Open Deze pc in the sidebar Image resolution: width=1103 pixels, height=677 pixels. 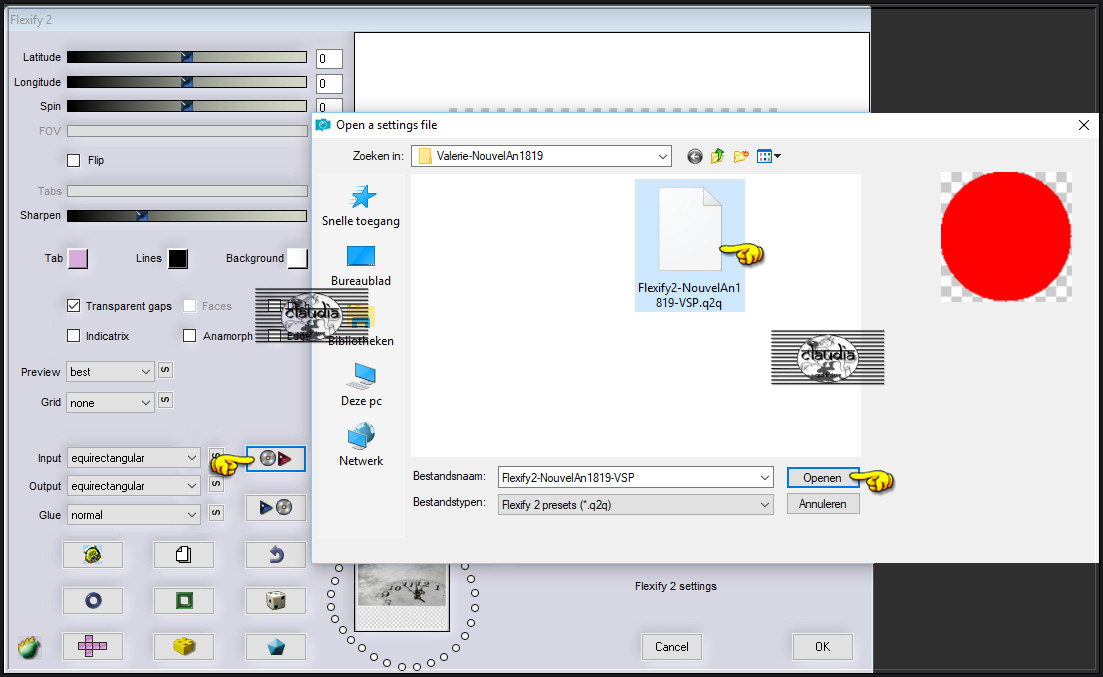point(361,386)
